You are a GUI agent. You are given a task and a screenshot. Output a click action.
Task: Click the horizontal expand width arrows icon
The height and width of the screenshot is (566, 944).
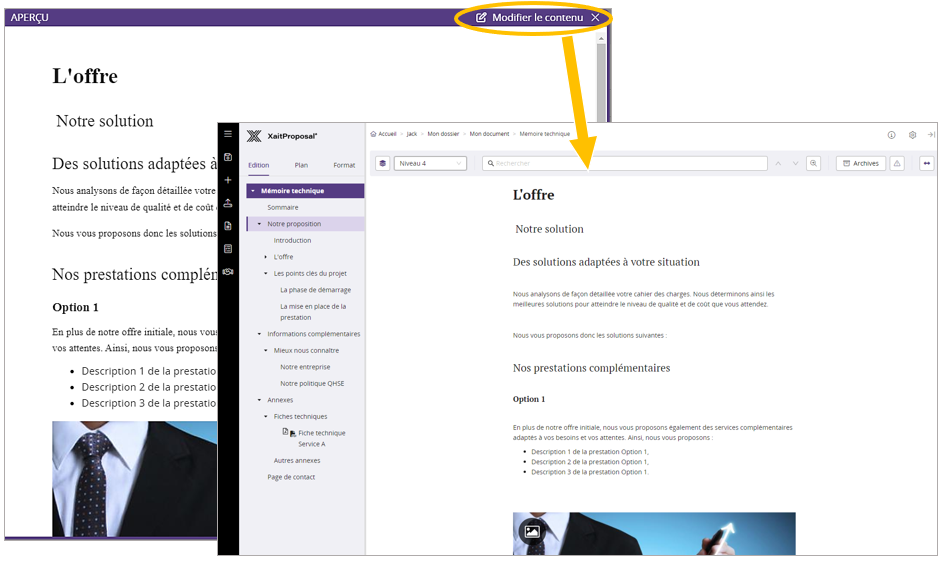click(926, 163)
